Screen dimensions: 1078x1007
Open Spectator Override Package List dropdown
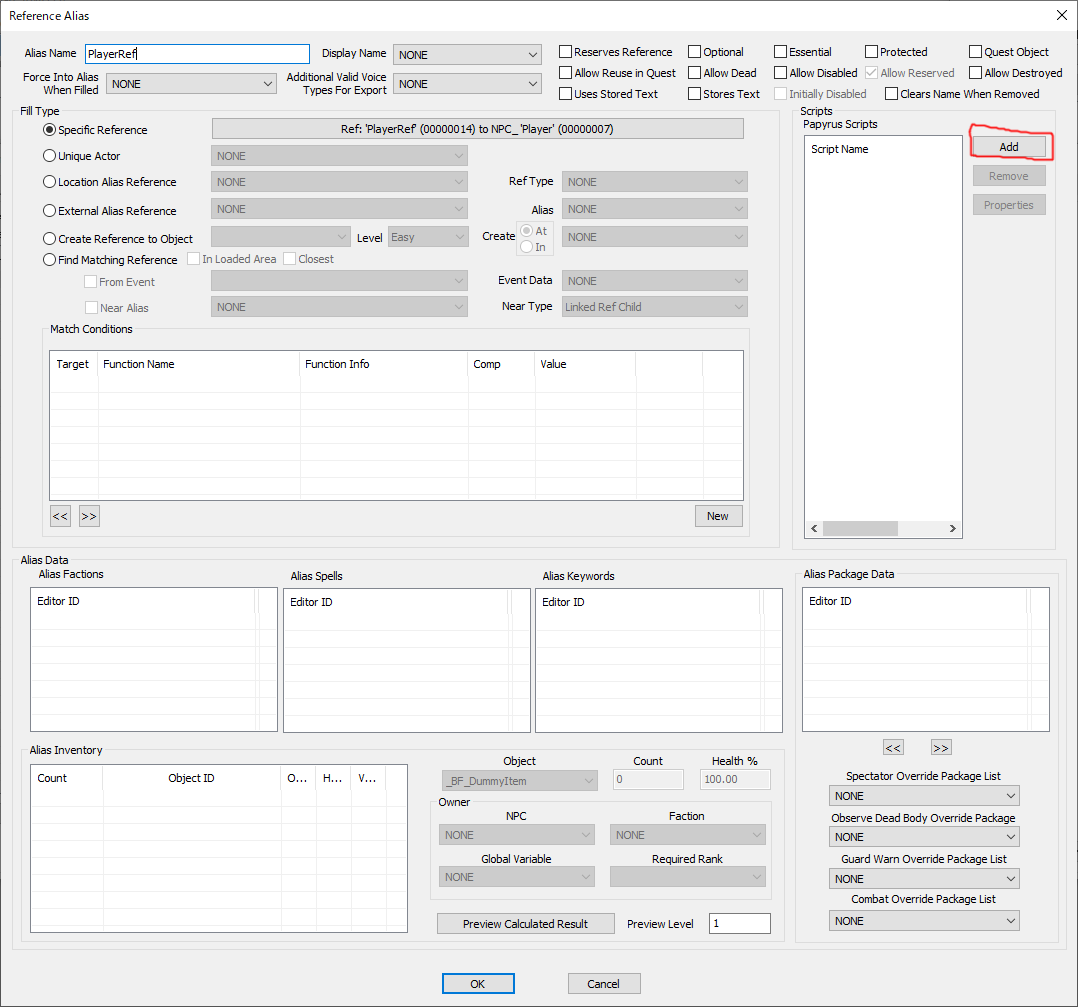coord(924,796)
